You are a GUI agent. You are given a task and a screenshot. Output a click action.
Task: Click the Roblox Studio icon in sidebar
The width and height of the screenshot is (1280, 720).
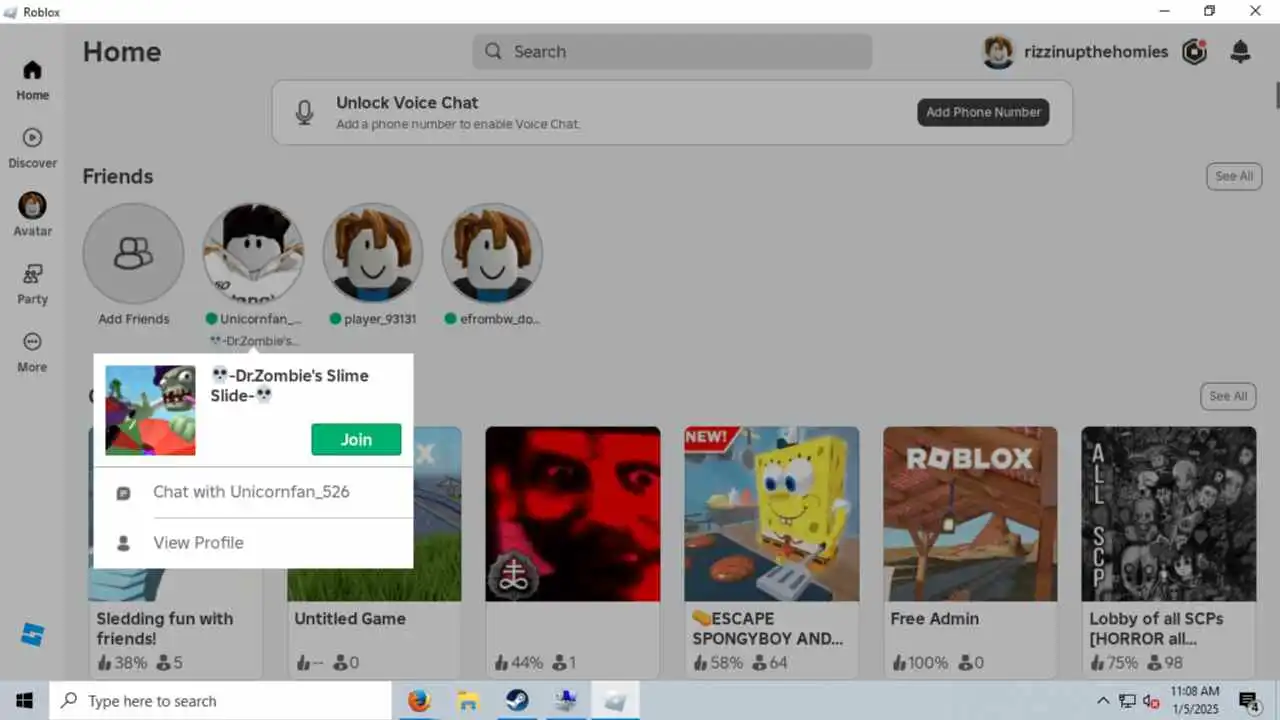point(32,634)
